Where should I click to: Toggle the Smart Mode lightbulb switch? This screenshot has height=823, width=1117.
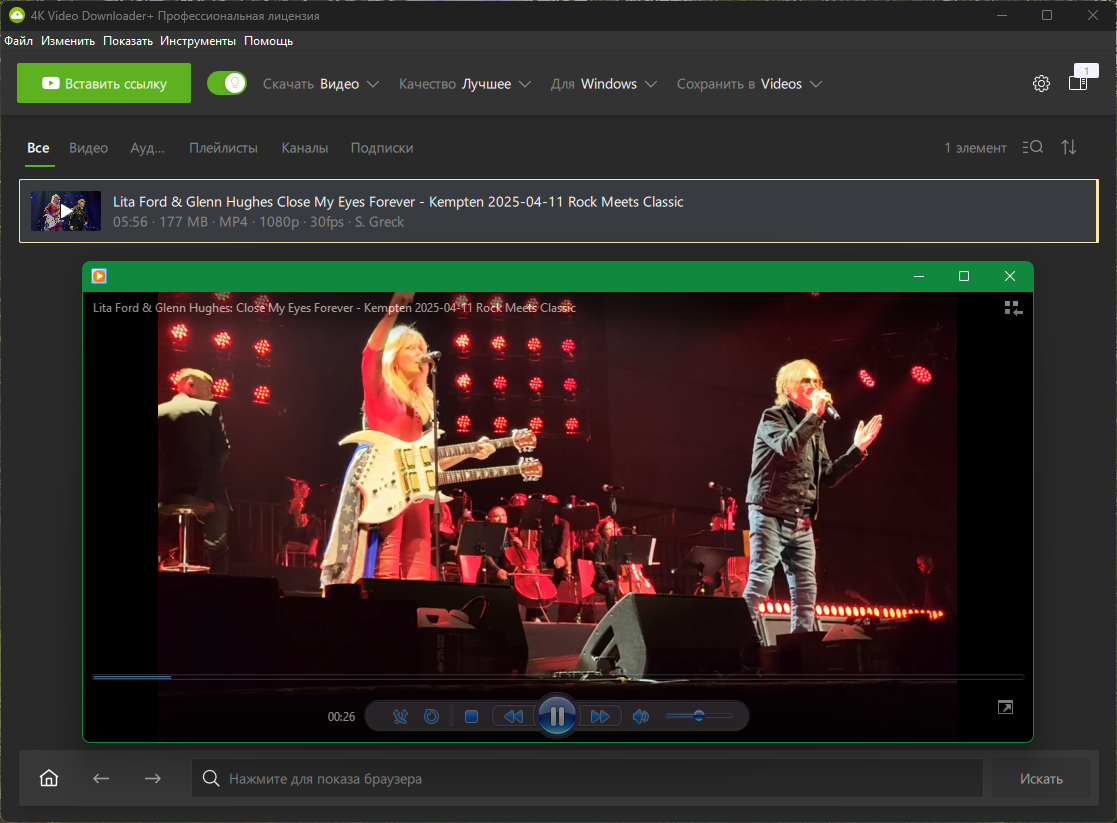[x=227, y=84]
